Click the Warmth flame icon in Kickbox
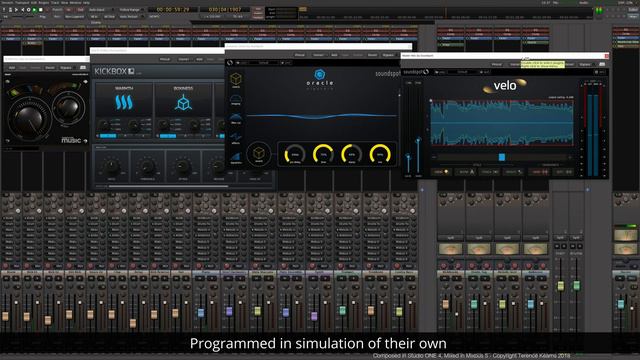This screenshot has width=640, height=360. 124,102
